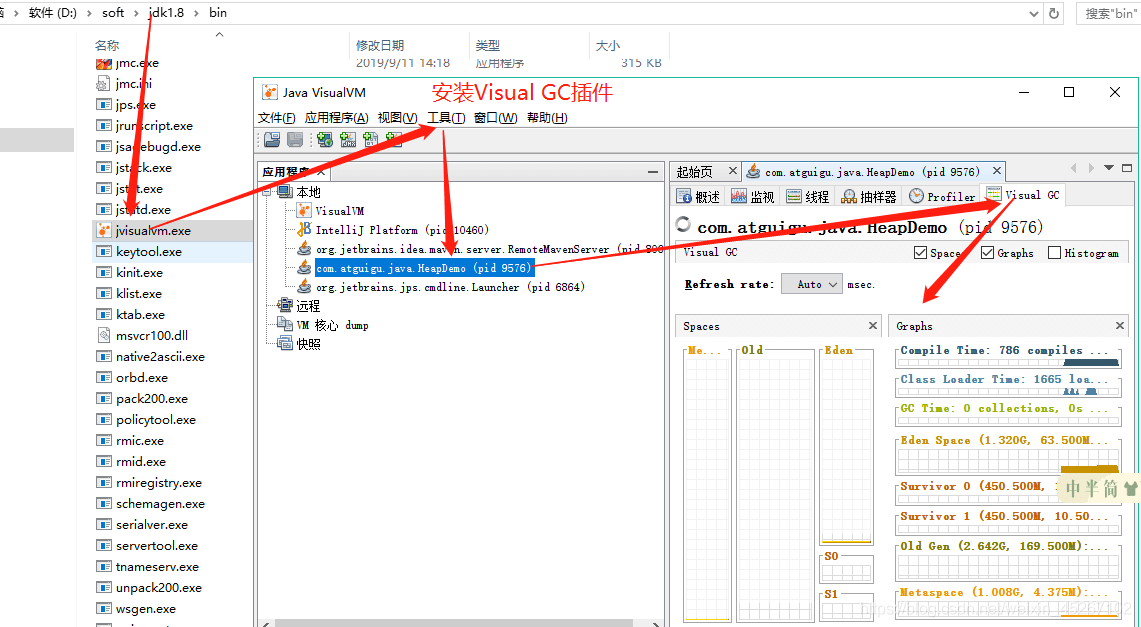Switch to the 线程 tab
The image size is (1141, 627).
pos(808,196)
